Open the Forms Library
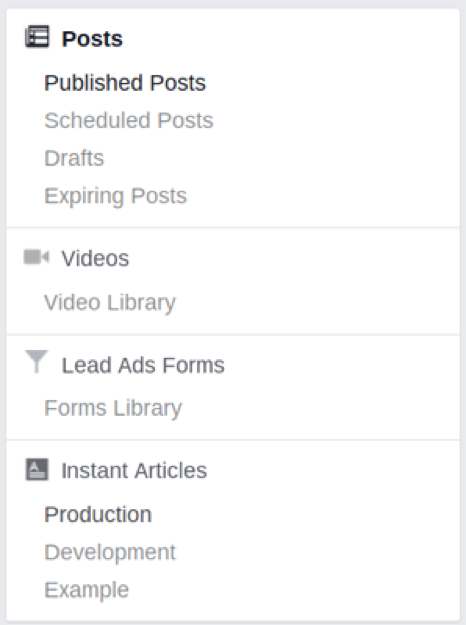This screenshot has width=466, height=625. pyautogui.click(x=113, y=409)
